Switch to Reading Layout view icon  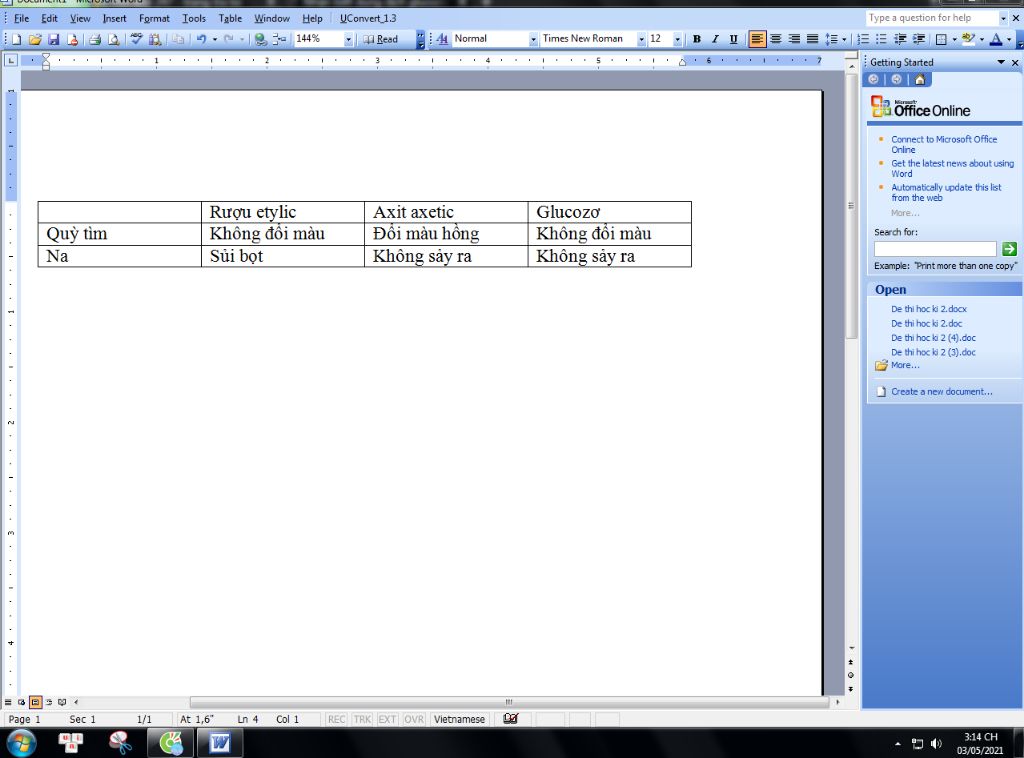(x=62, y=703)
